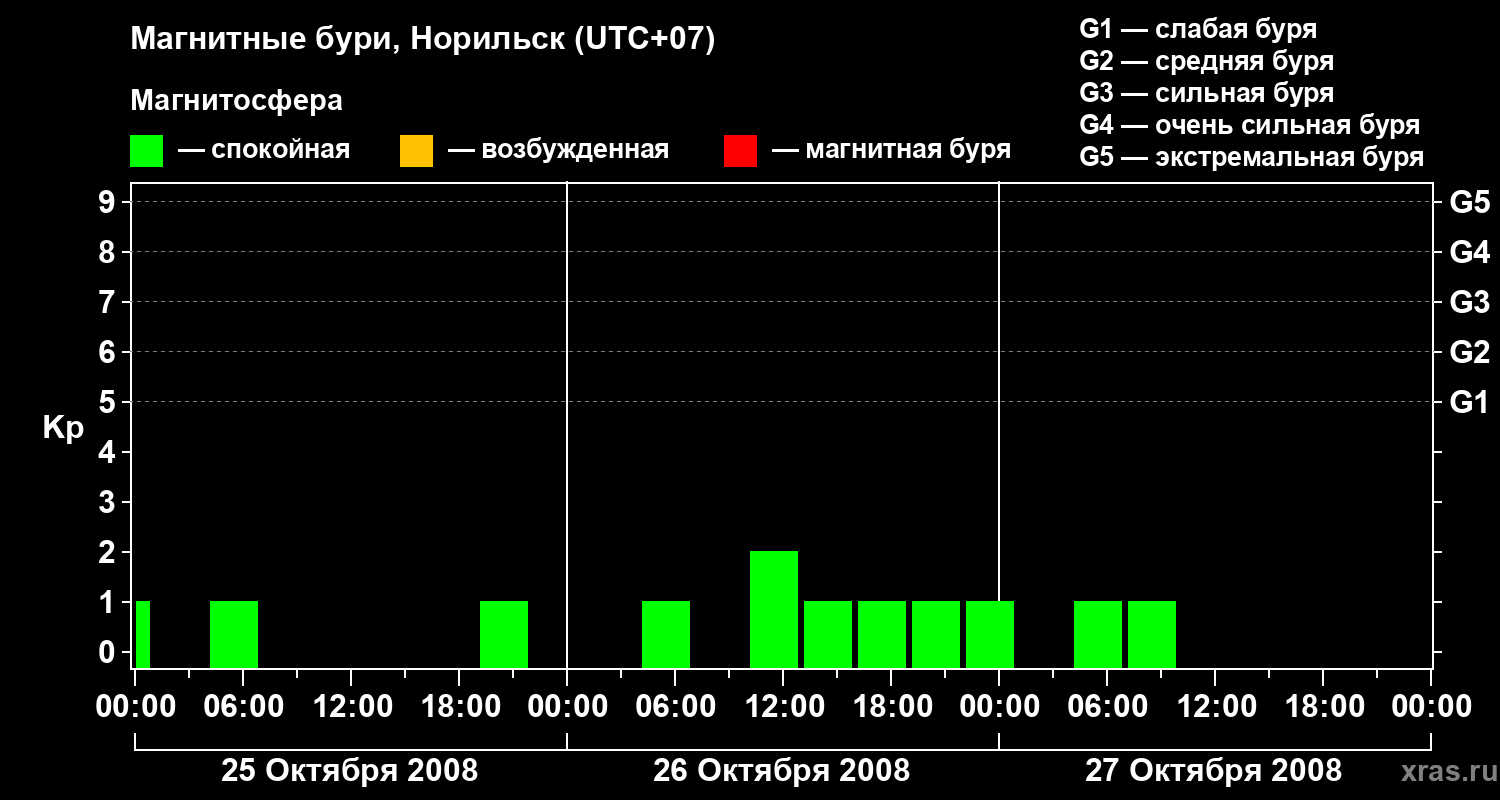Click the orange 'возбужденная' legend swatch
1500x800 pixels.
point(416,151)
